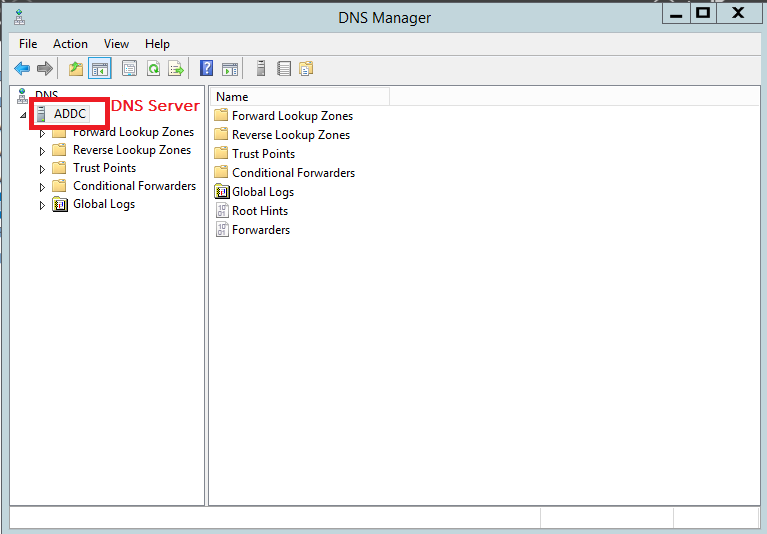Open the Action menu
767x534 pixels.
70,44
